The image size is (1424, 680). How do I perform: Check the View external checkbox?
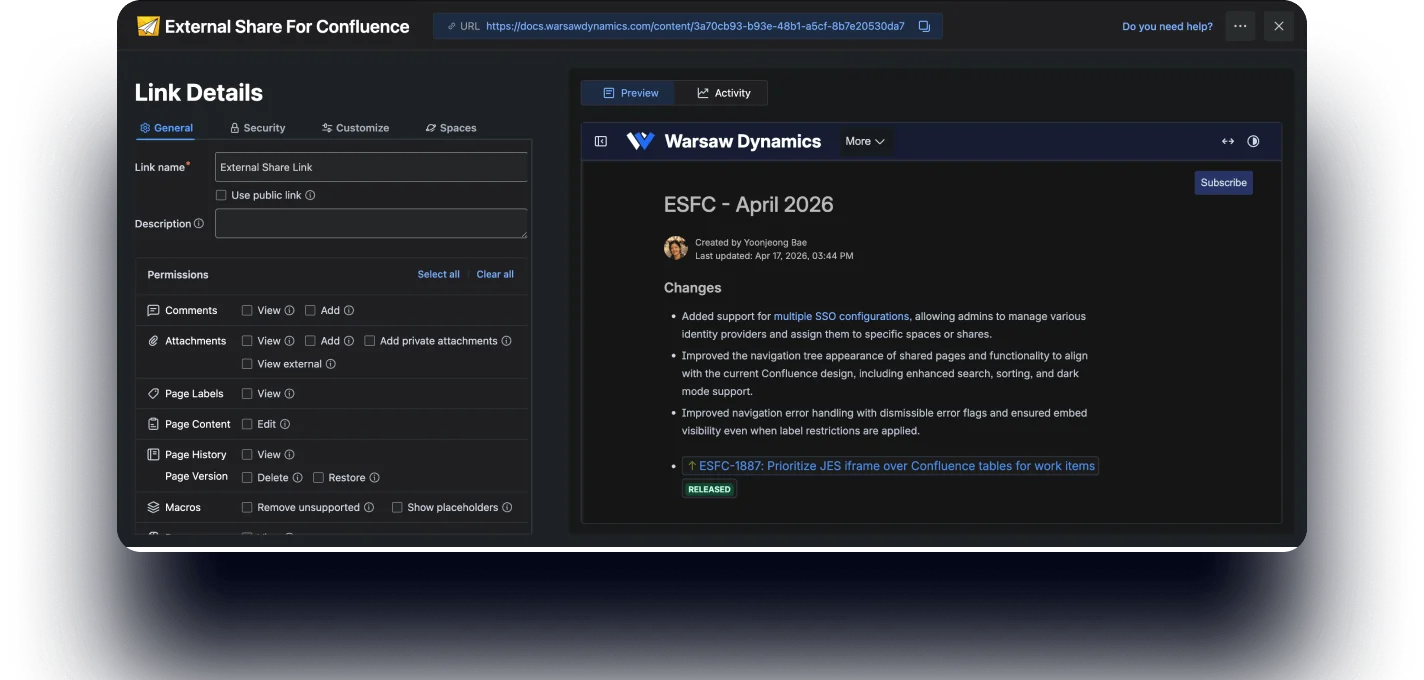coord(247,364)
